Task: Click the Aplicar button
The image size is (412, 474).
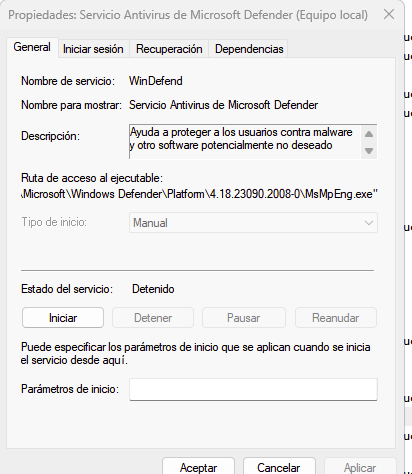Action: pyautogui.click(x=360, y=467)
